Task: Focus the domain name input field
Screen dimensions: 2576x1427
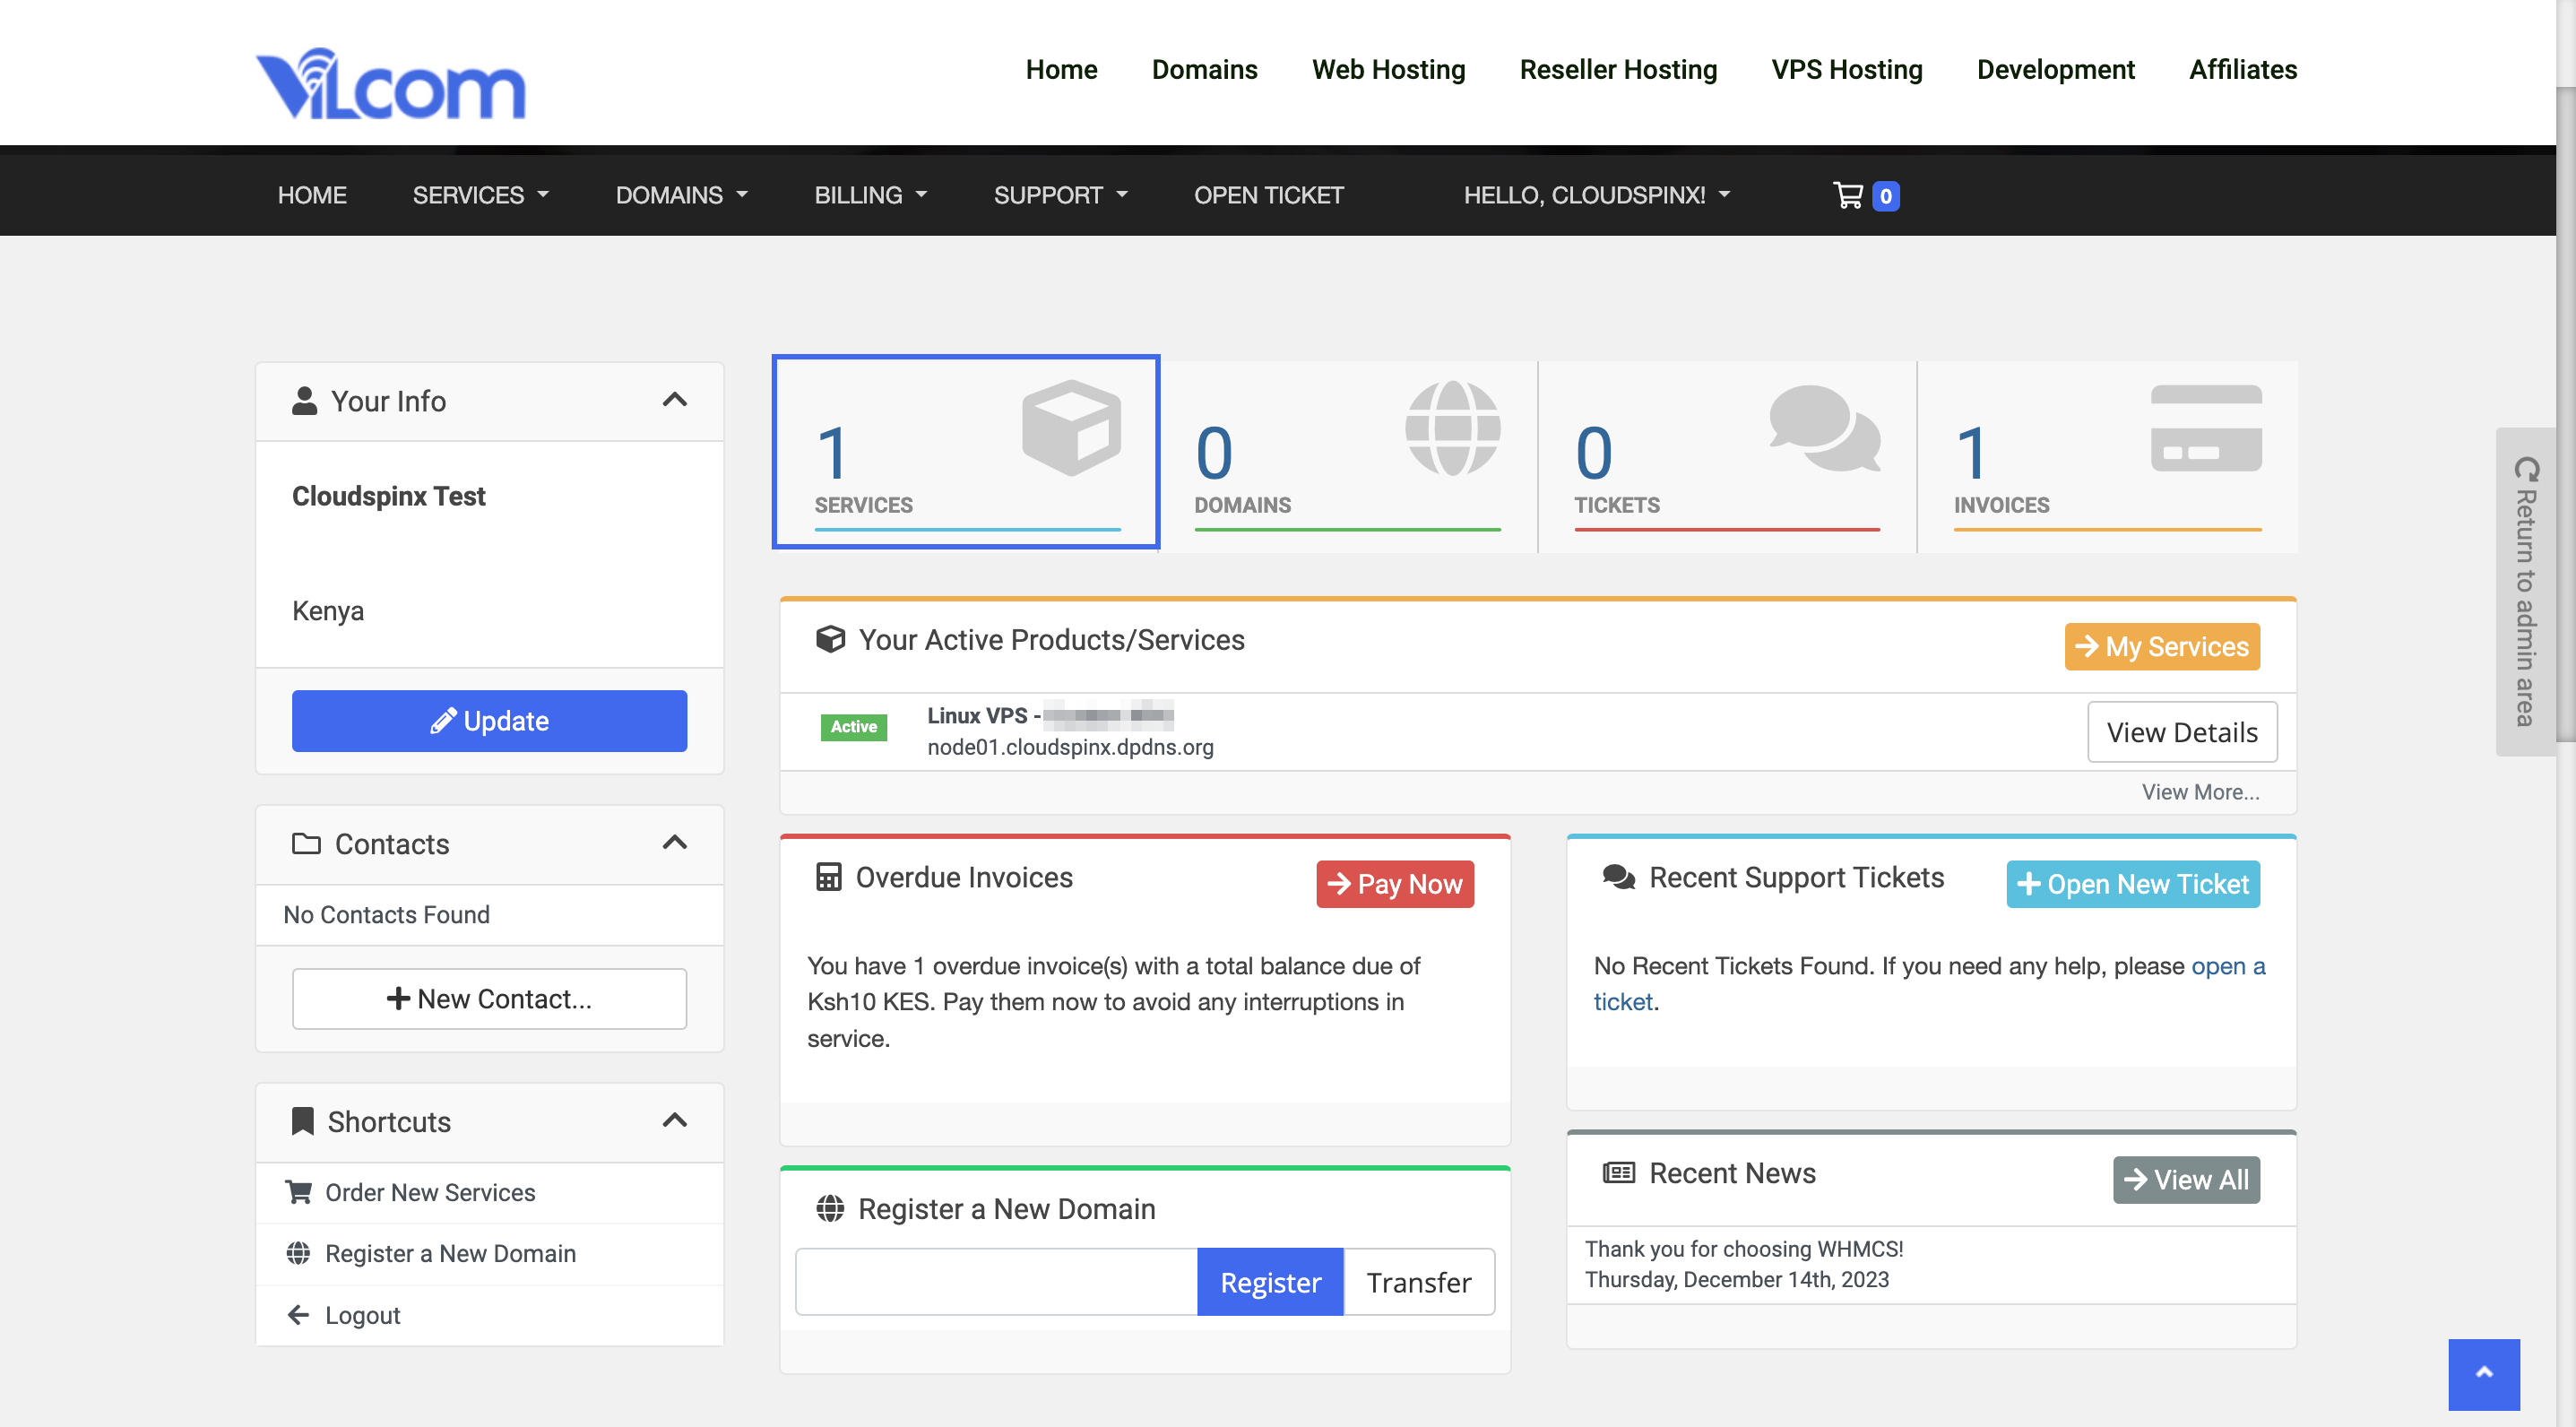Action: point(996,1282)
